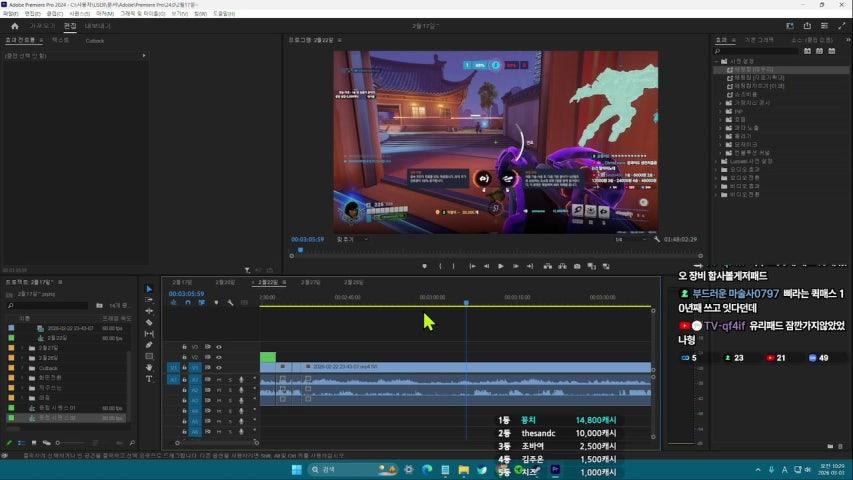Select the Type tool

149,379
